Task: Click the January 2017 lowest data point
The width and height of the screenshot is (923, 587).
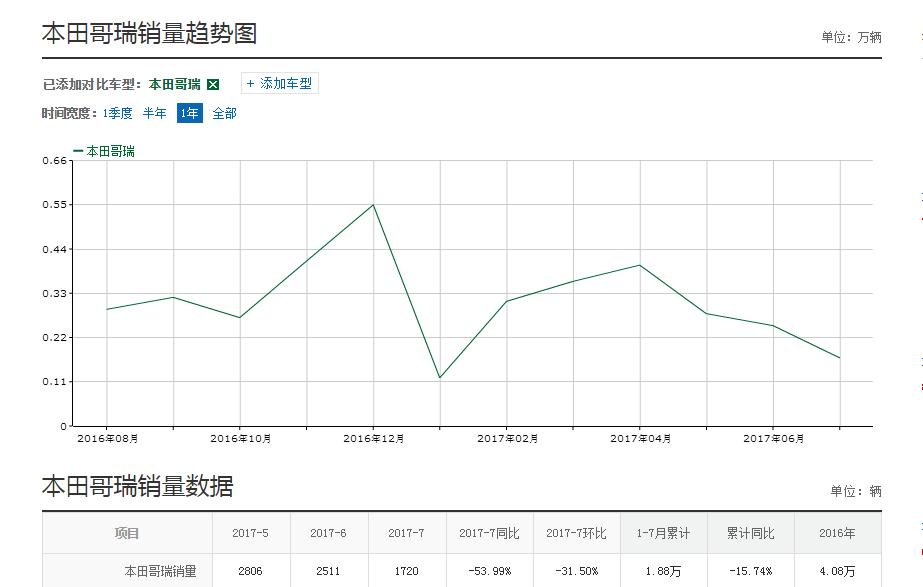Action: click(438, 377)
